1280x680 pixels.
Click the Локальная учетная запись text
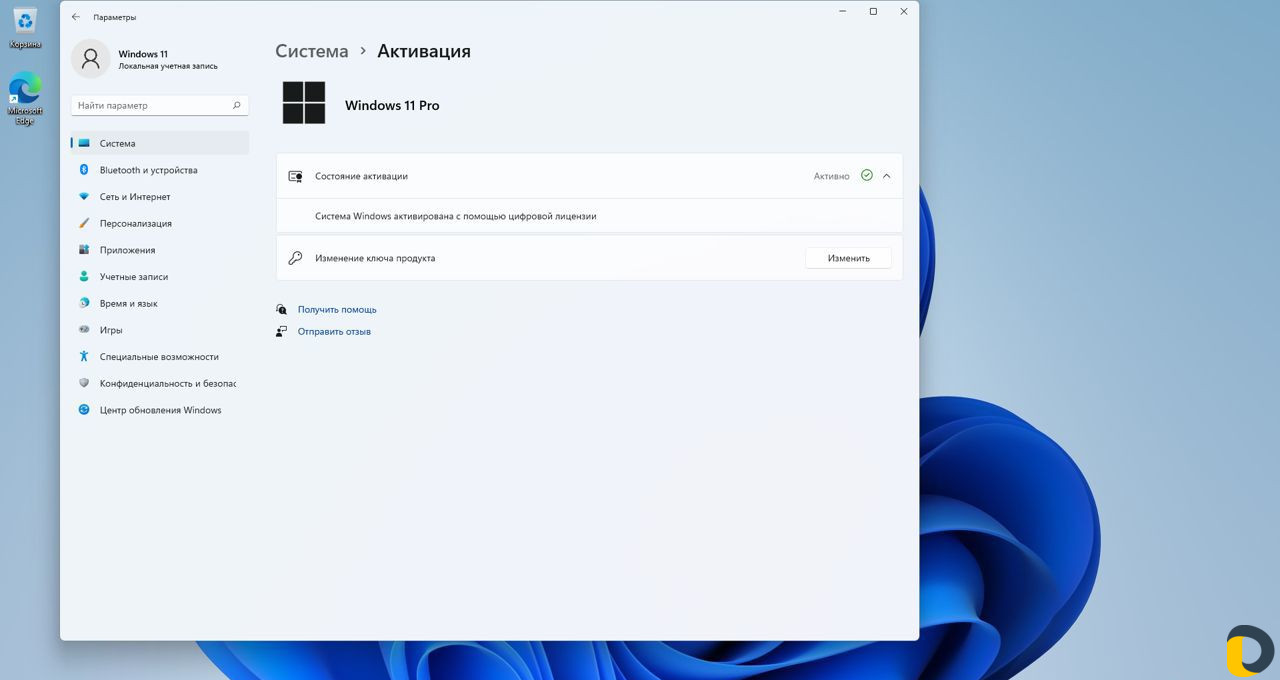point(168,66)
